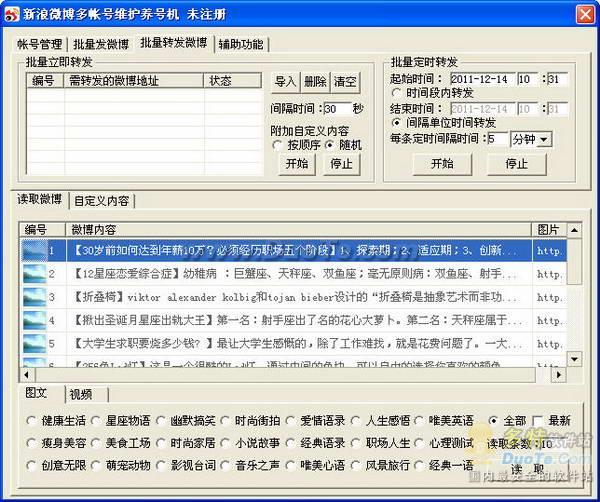The height and width of the screenshot is (502, 600).
Task: Click thumbnail image of weibo row 2
Action: click(x=34, y=274)
